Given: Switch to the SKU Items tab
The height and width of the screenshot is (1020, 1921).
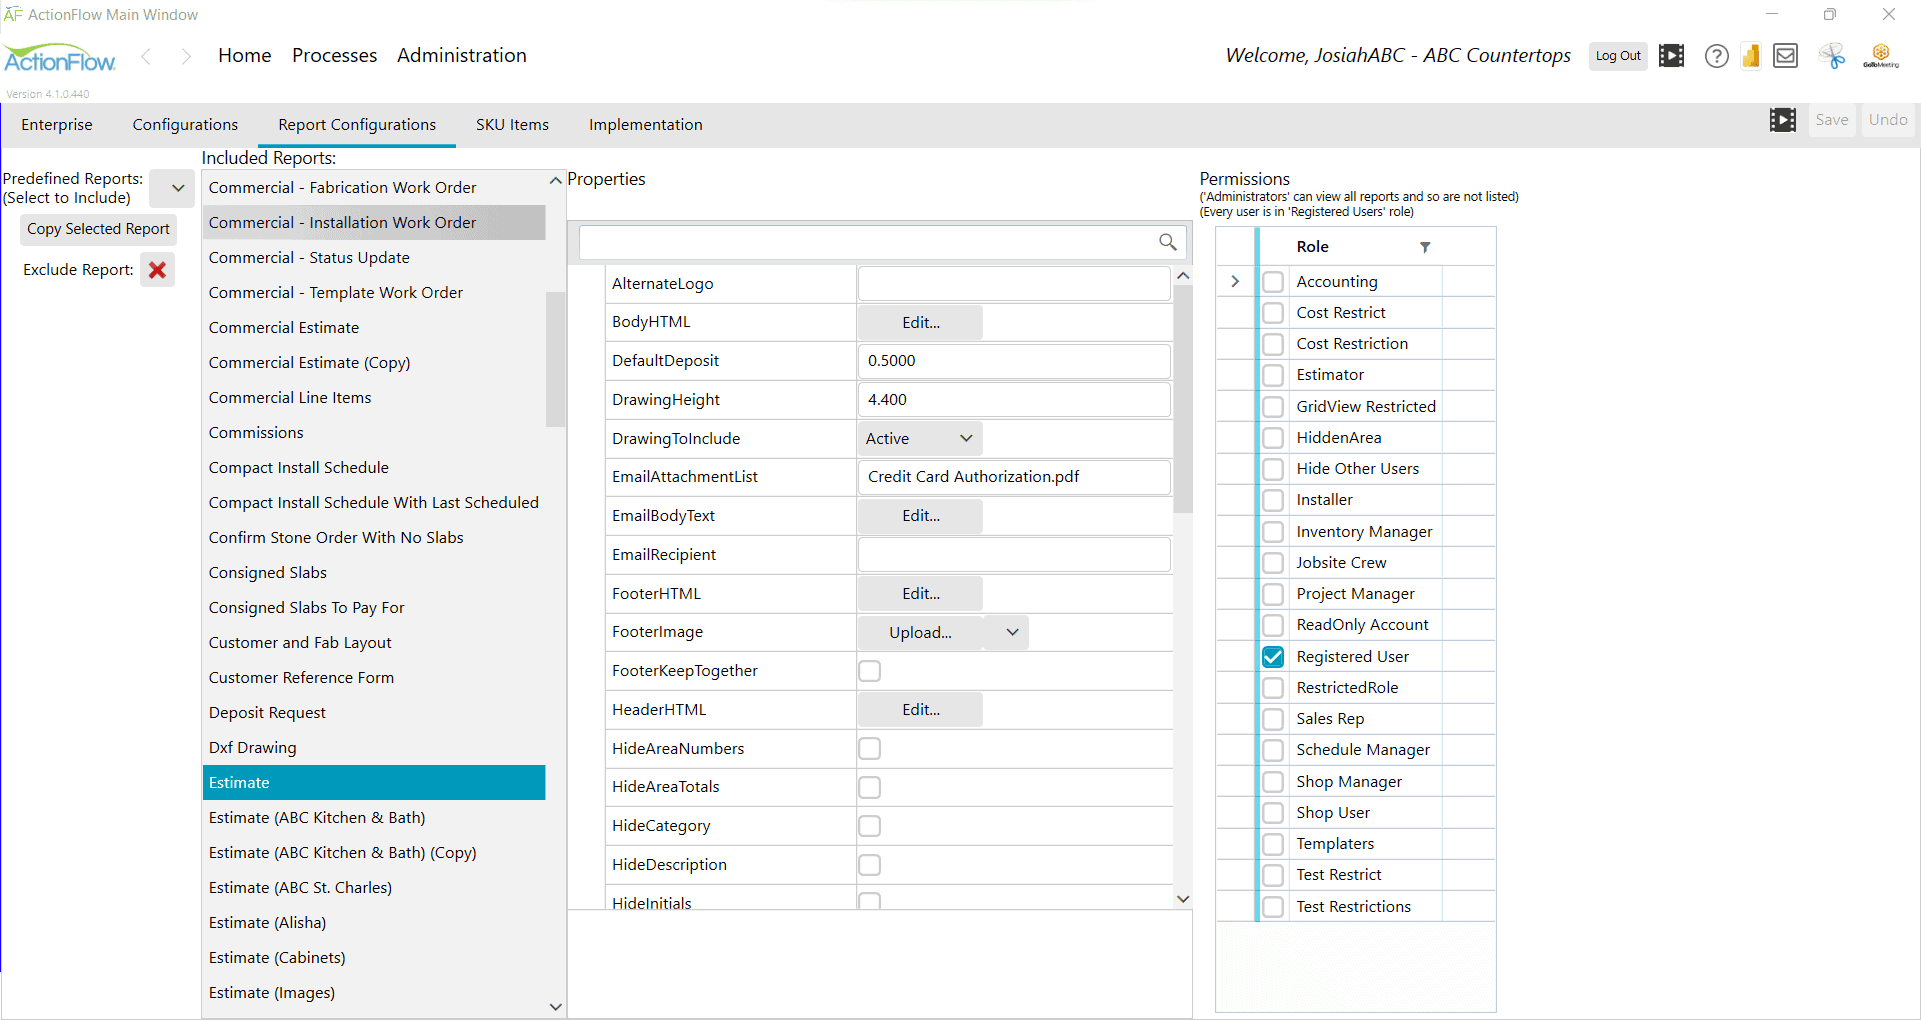Looking at the screenshot, I should 512,124.
